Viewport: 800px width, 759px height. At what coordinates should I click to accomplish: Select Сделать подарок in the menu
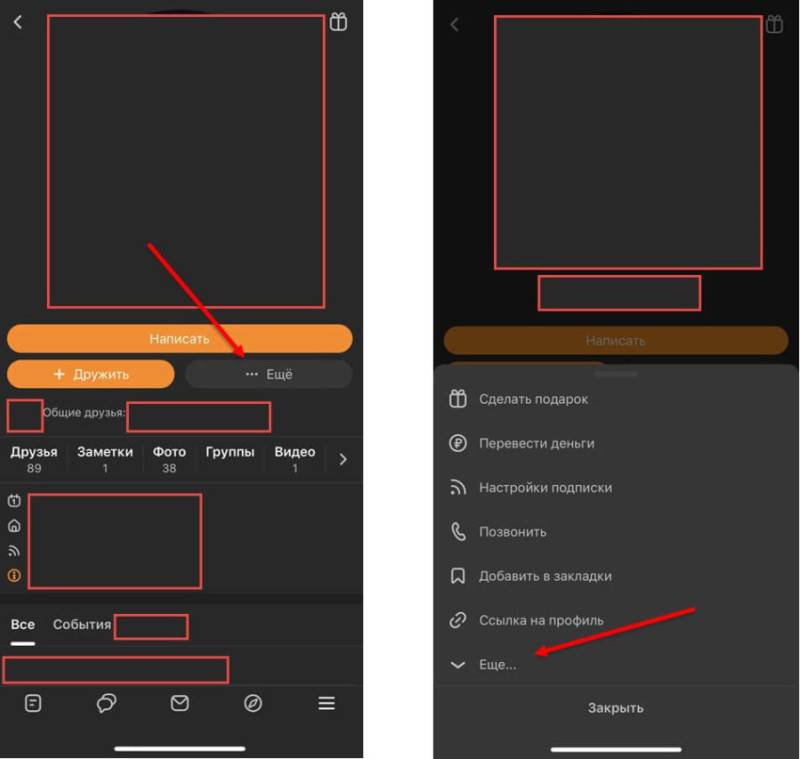[x=533, y=399]
